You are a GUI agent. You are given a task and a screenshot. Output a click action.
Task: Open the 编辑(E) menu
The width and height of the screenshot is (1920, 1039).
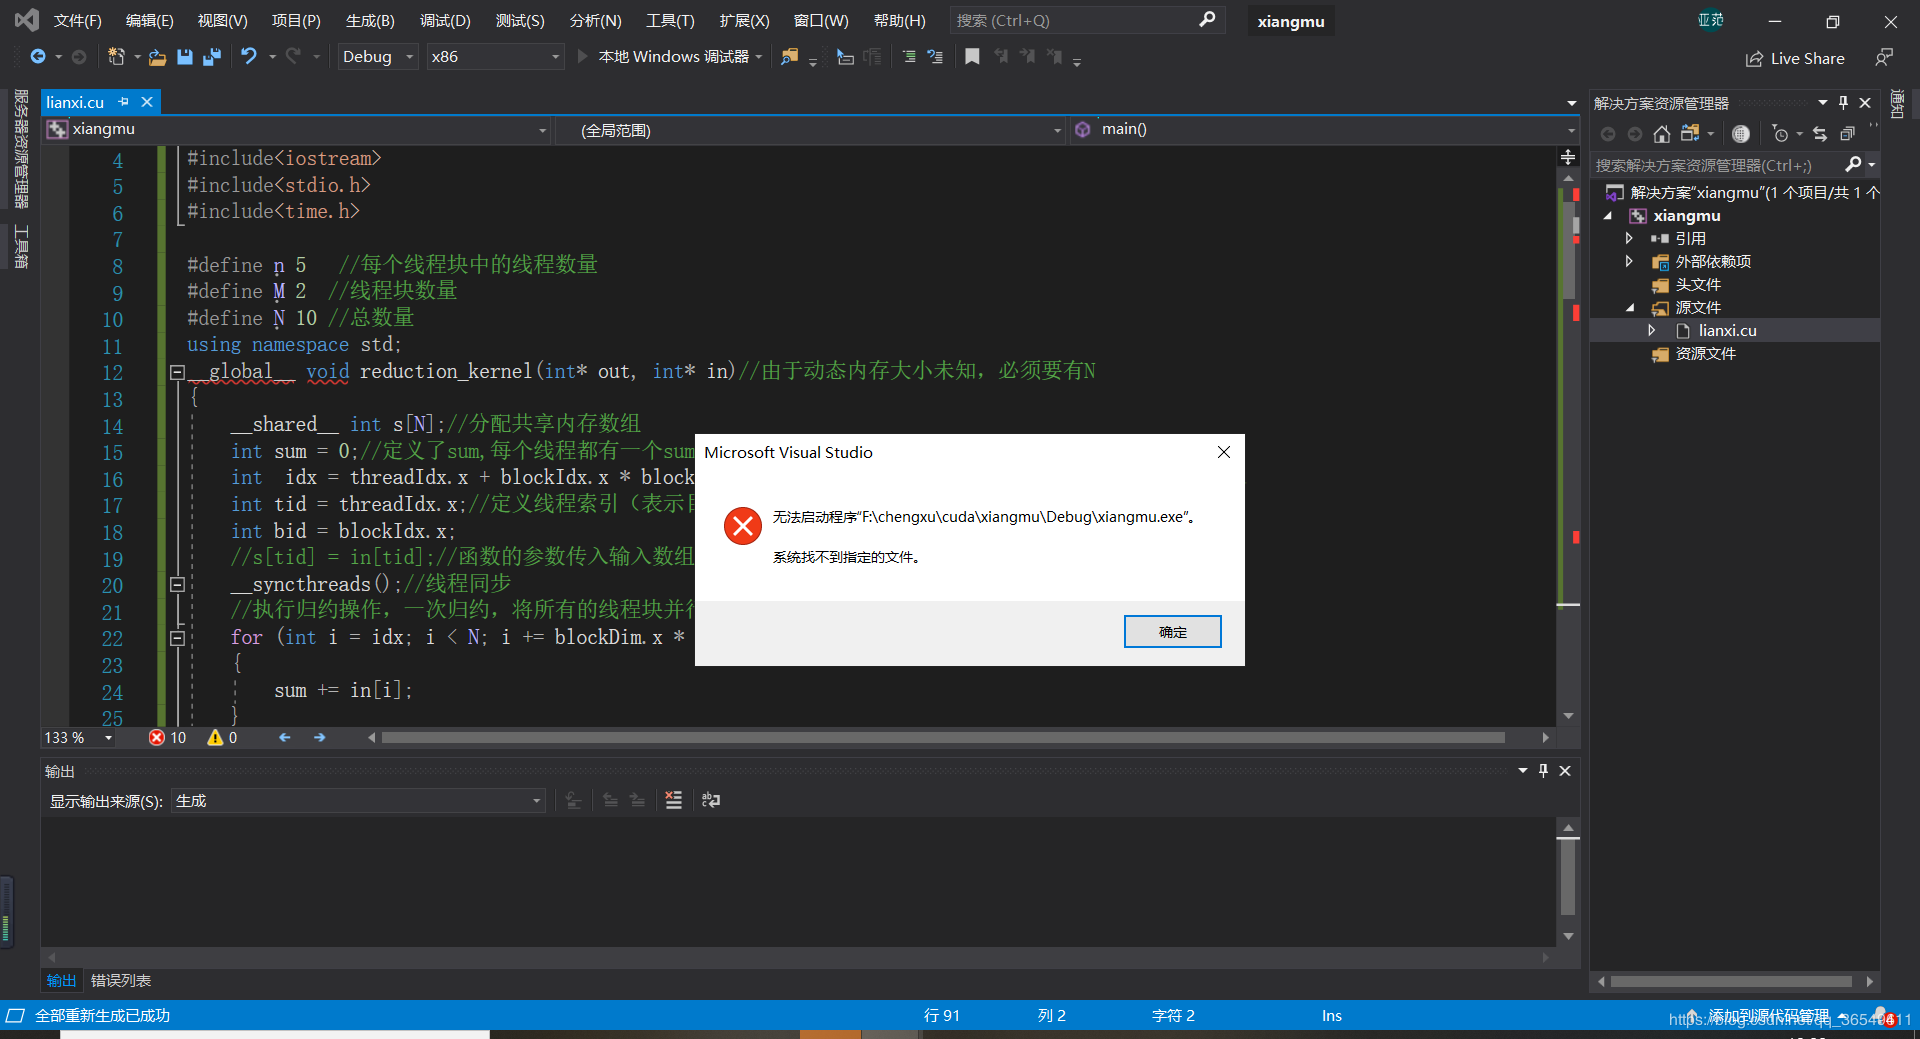(149, 20)
